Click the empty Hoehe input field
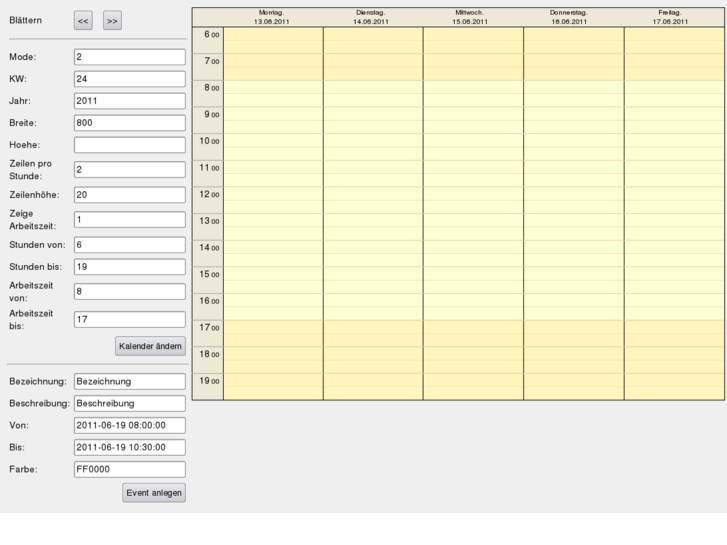Image resolution: width=727 pixels, height=545 pixels. (130, 145)
